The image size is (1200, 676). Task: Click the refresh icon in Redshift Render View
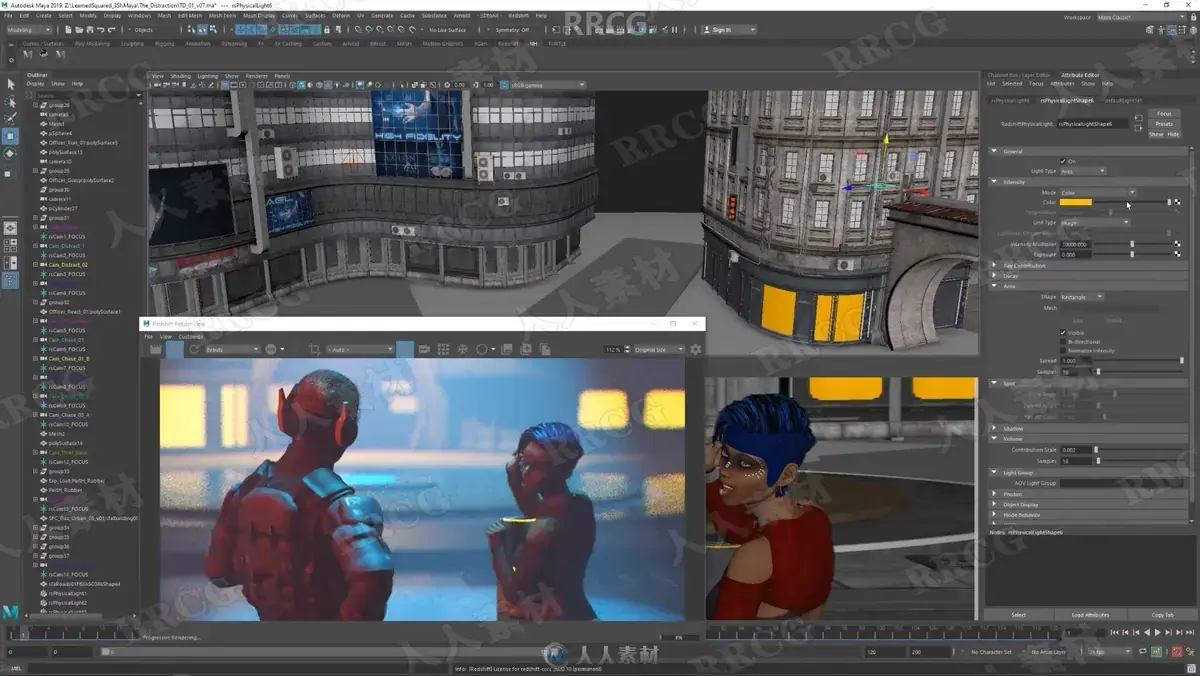click(x=194, y=350)
